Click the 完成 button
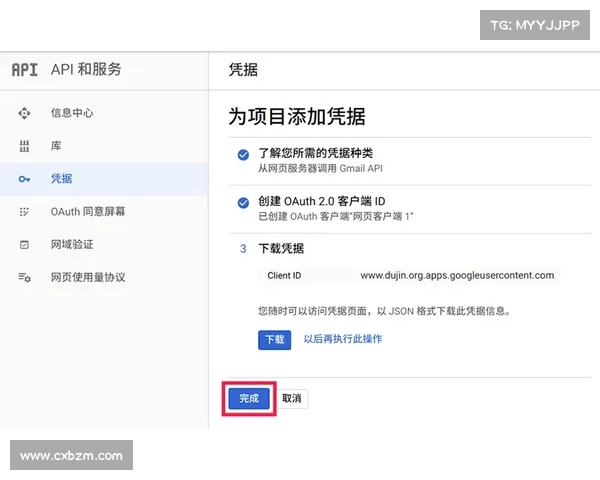Viewport: 600px width, 480px height. coord(249,398)
